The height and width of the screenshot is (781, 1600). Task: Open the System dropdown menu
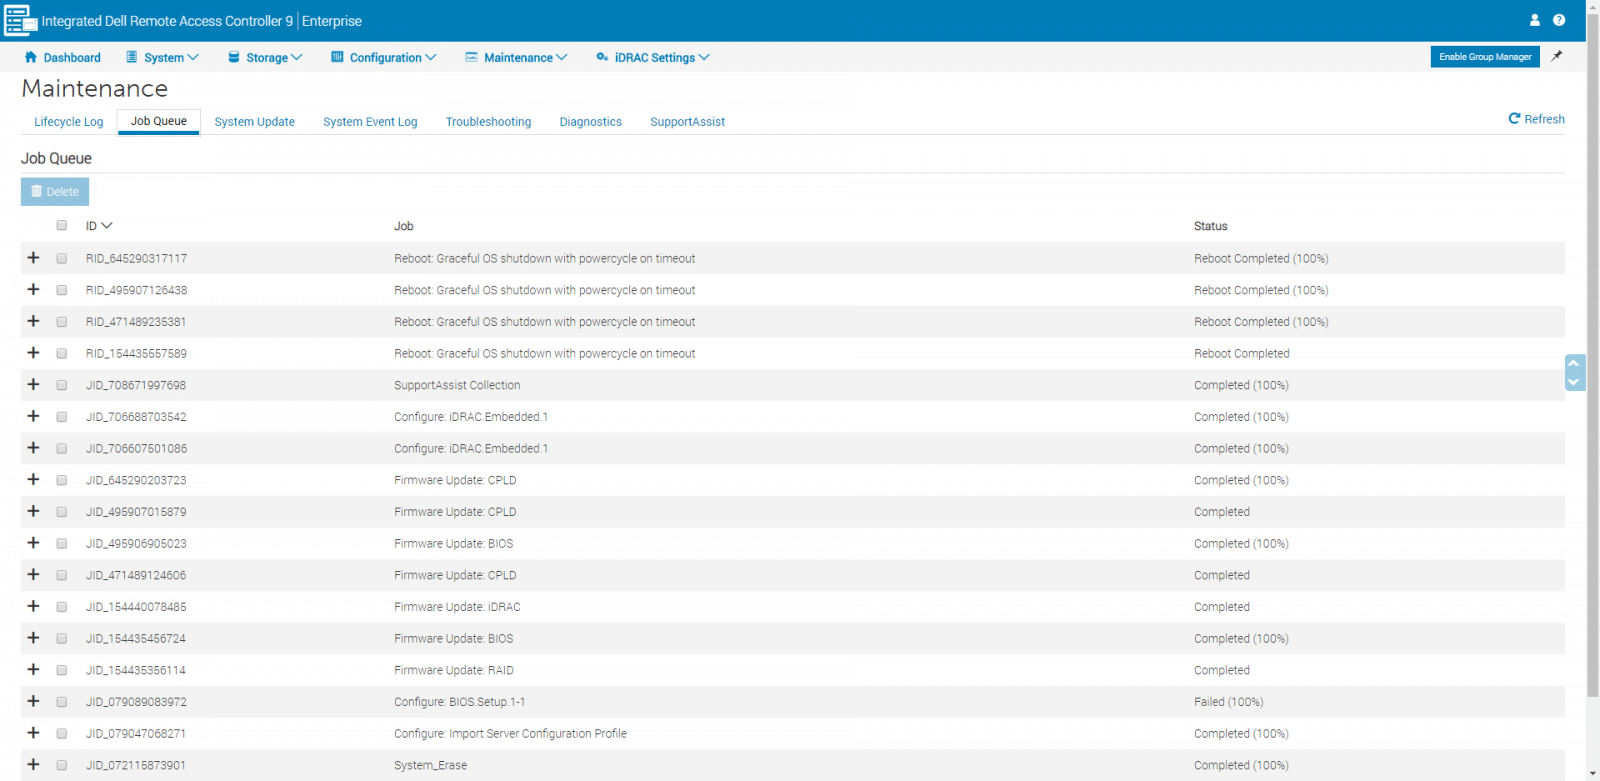(x=162, y=57)
